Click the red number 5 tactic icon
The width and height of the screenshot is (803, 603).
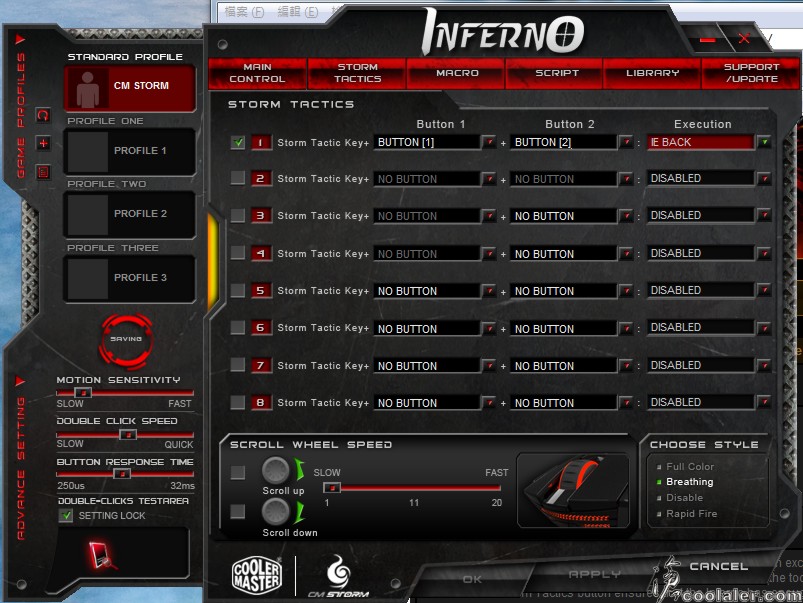261,290
